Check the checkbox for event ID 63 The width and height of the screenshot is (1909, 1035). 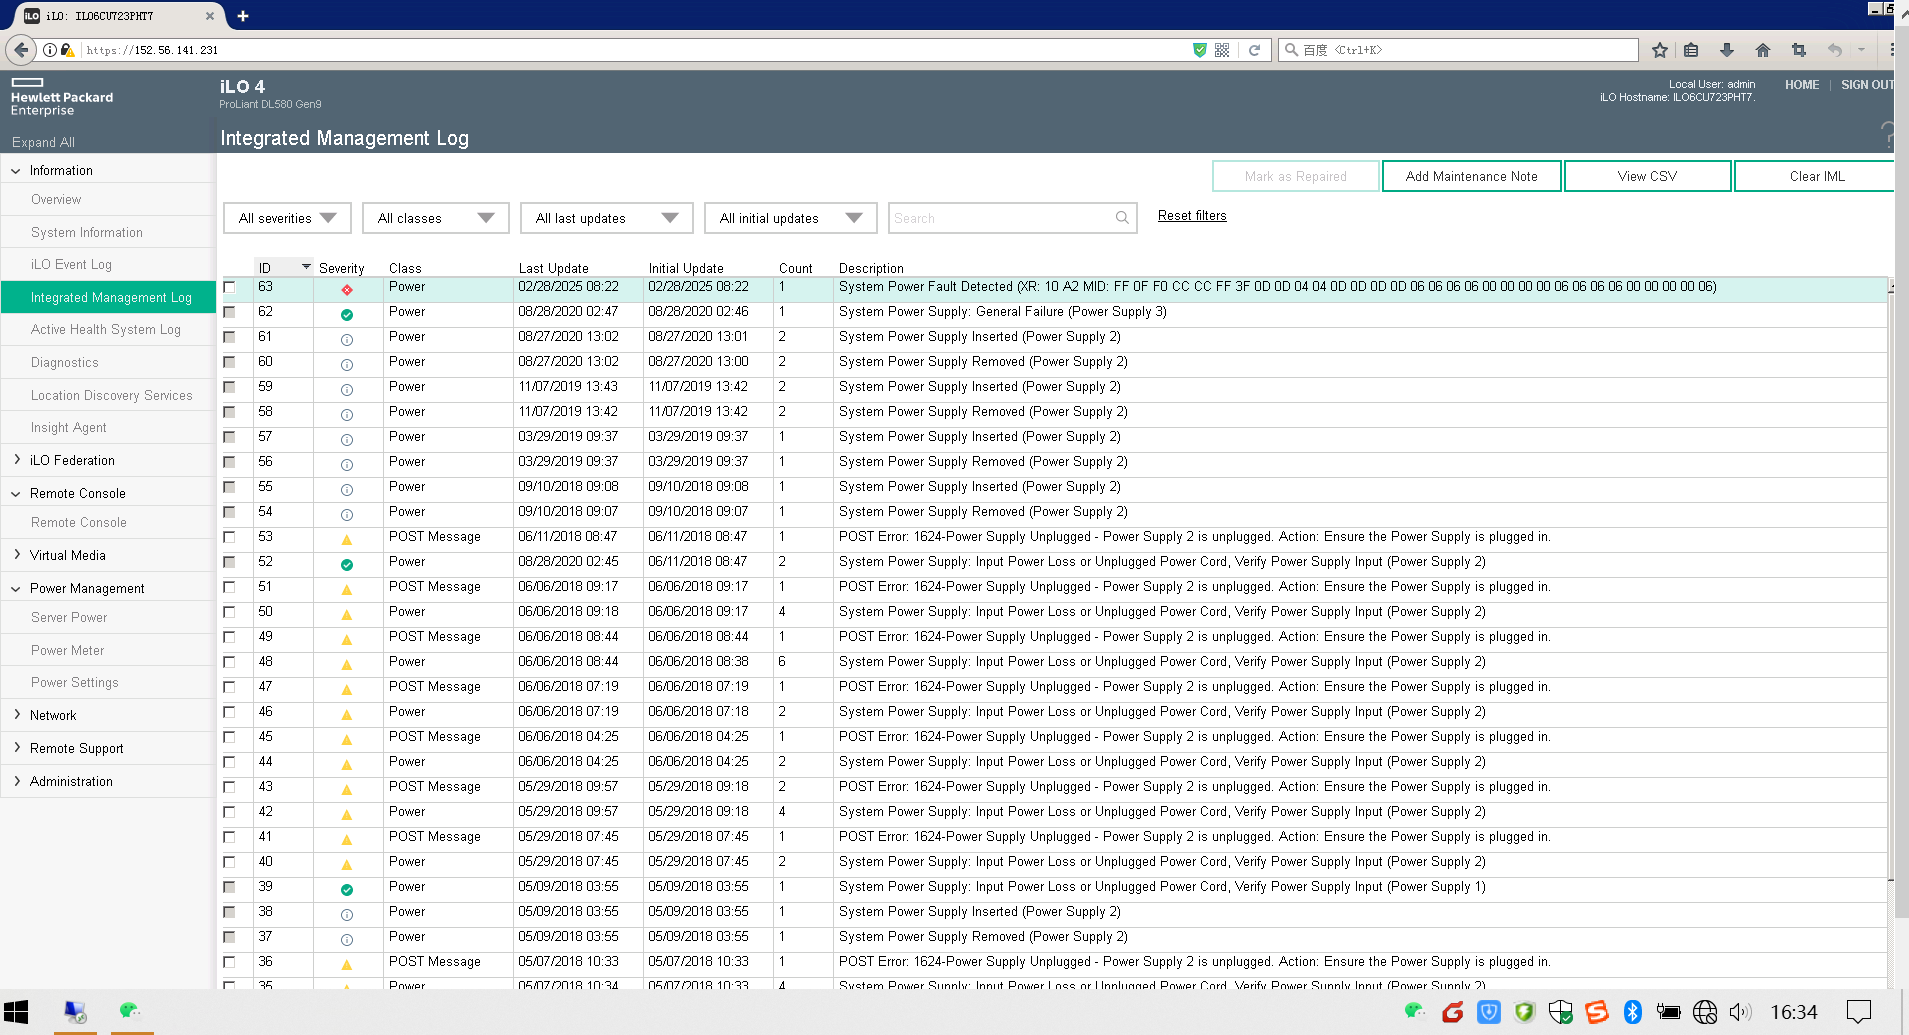[230, 287]
